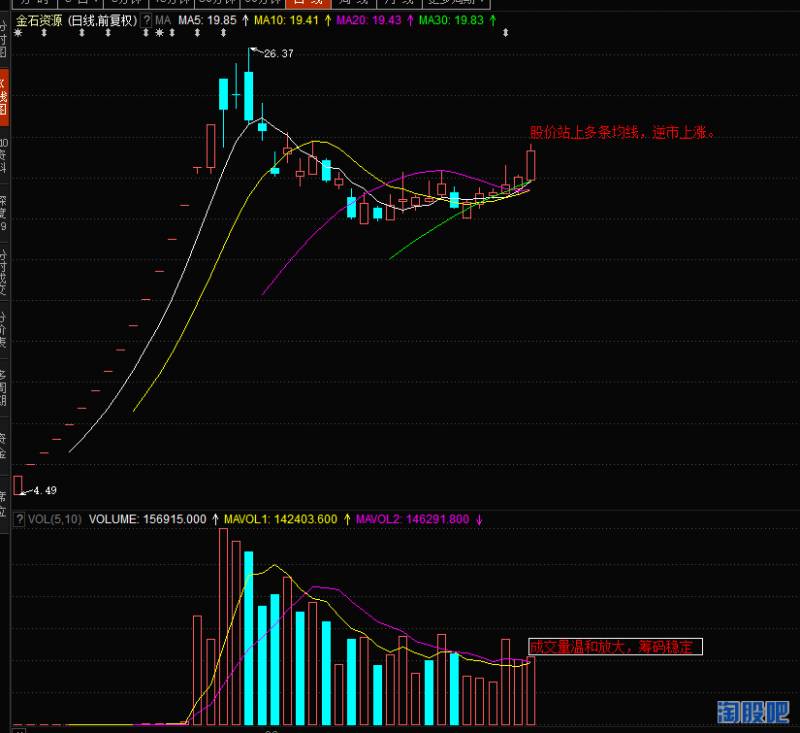The height and width of the screenshot is (733, 800).
Task: Click the isolated info marker right of MA30 arrow
Action: pos(505,33)
